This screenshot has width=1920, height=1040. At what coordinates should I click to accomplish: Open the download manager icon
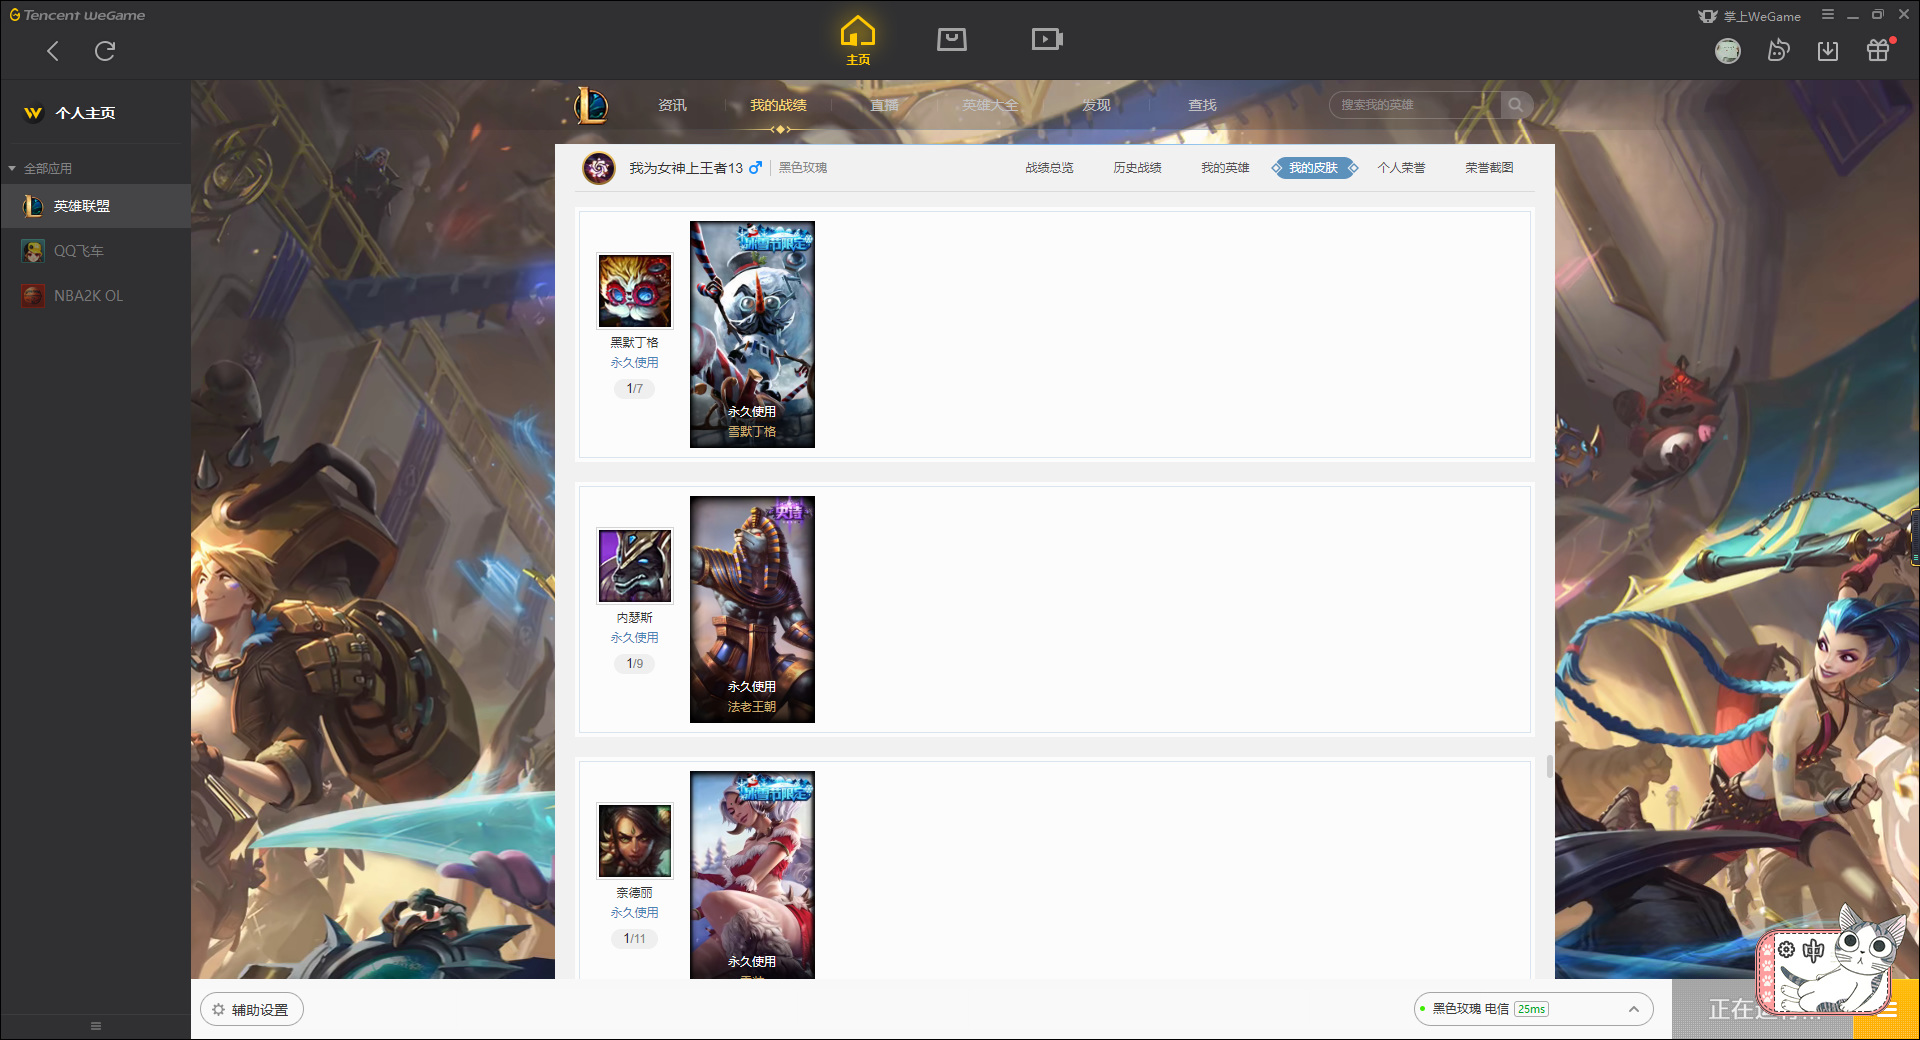[x=1828, y=51]
